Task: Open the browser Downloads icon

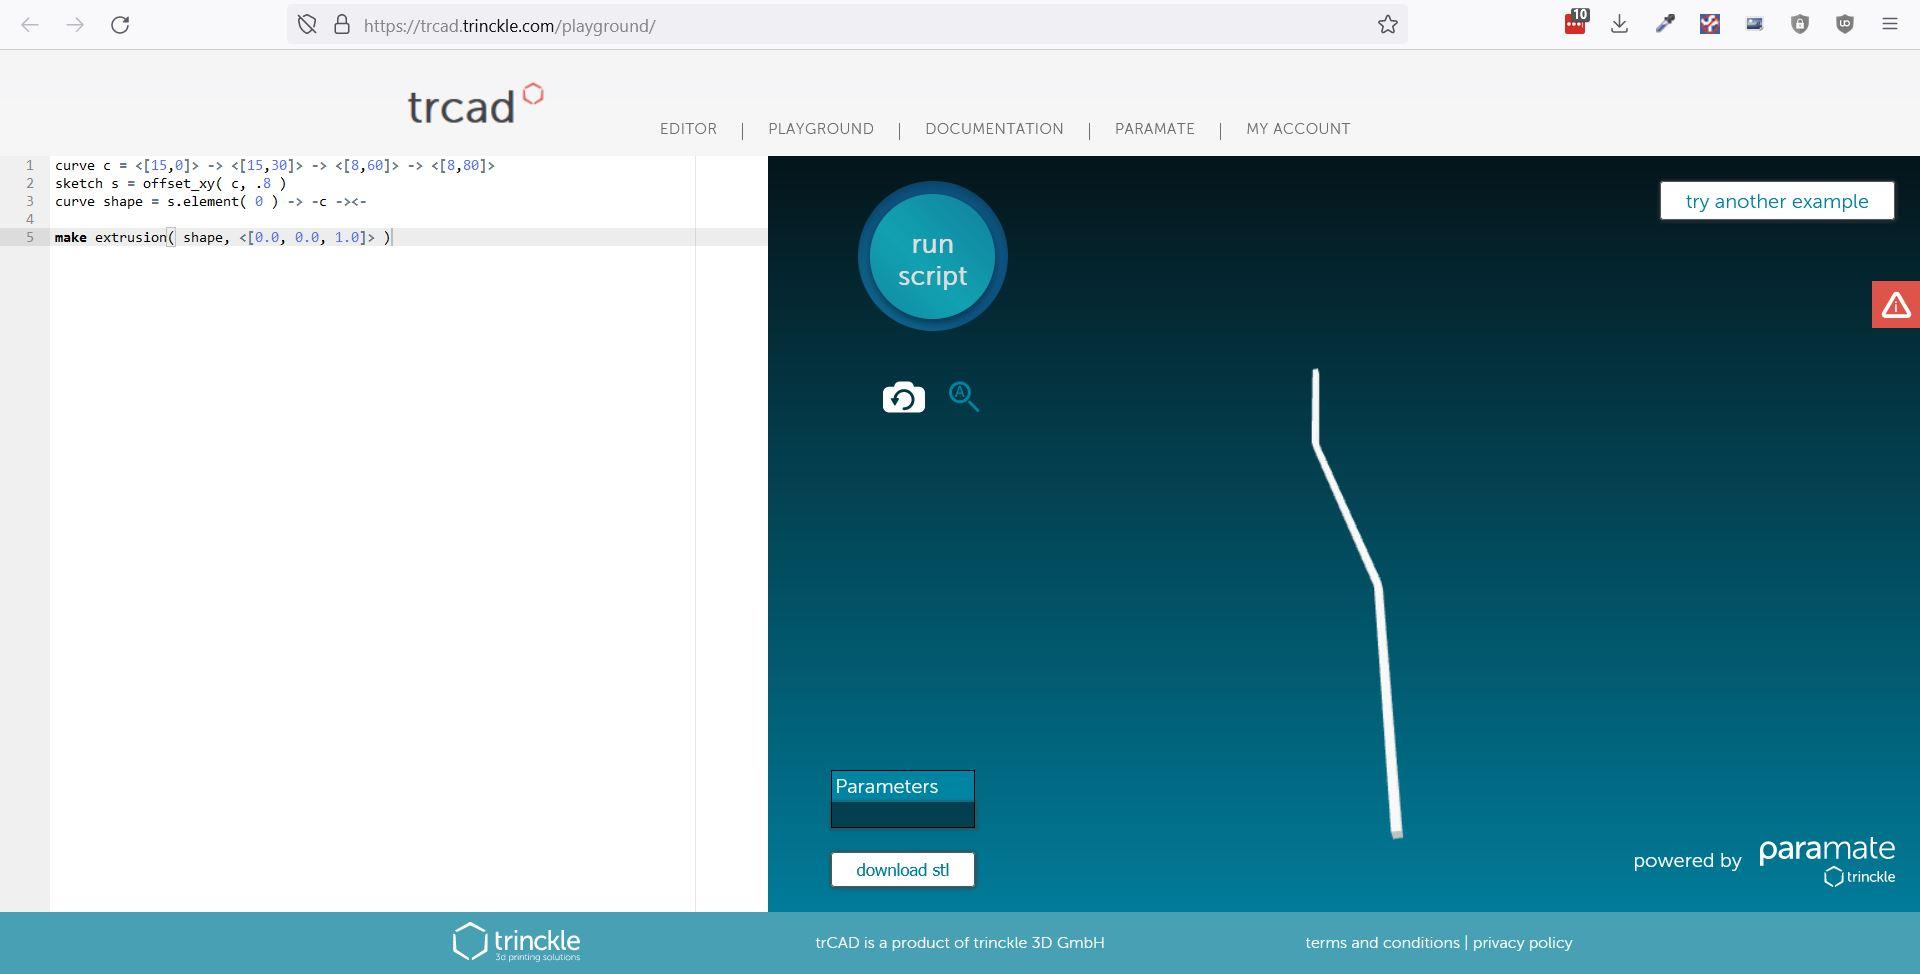Action: [1620, 23]
